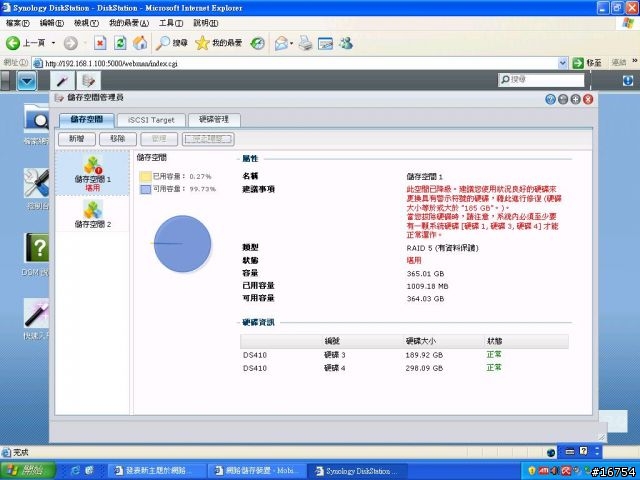
Task: Click the yellow 已用容量 legend swatch
Action: tap(145, 176)
